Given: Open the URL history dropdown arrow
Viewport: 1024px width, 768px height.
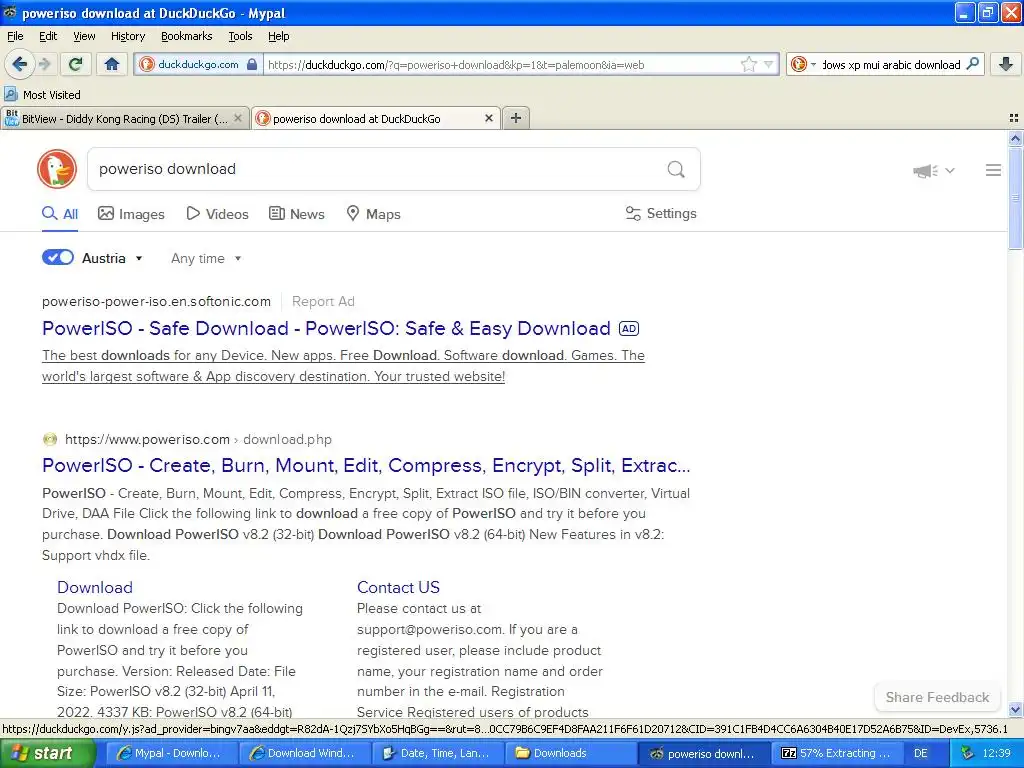Looking at the screenshot, I should [x=769, y=65].
